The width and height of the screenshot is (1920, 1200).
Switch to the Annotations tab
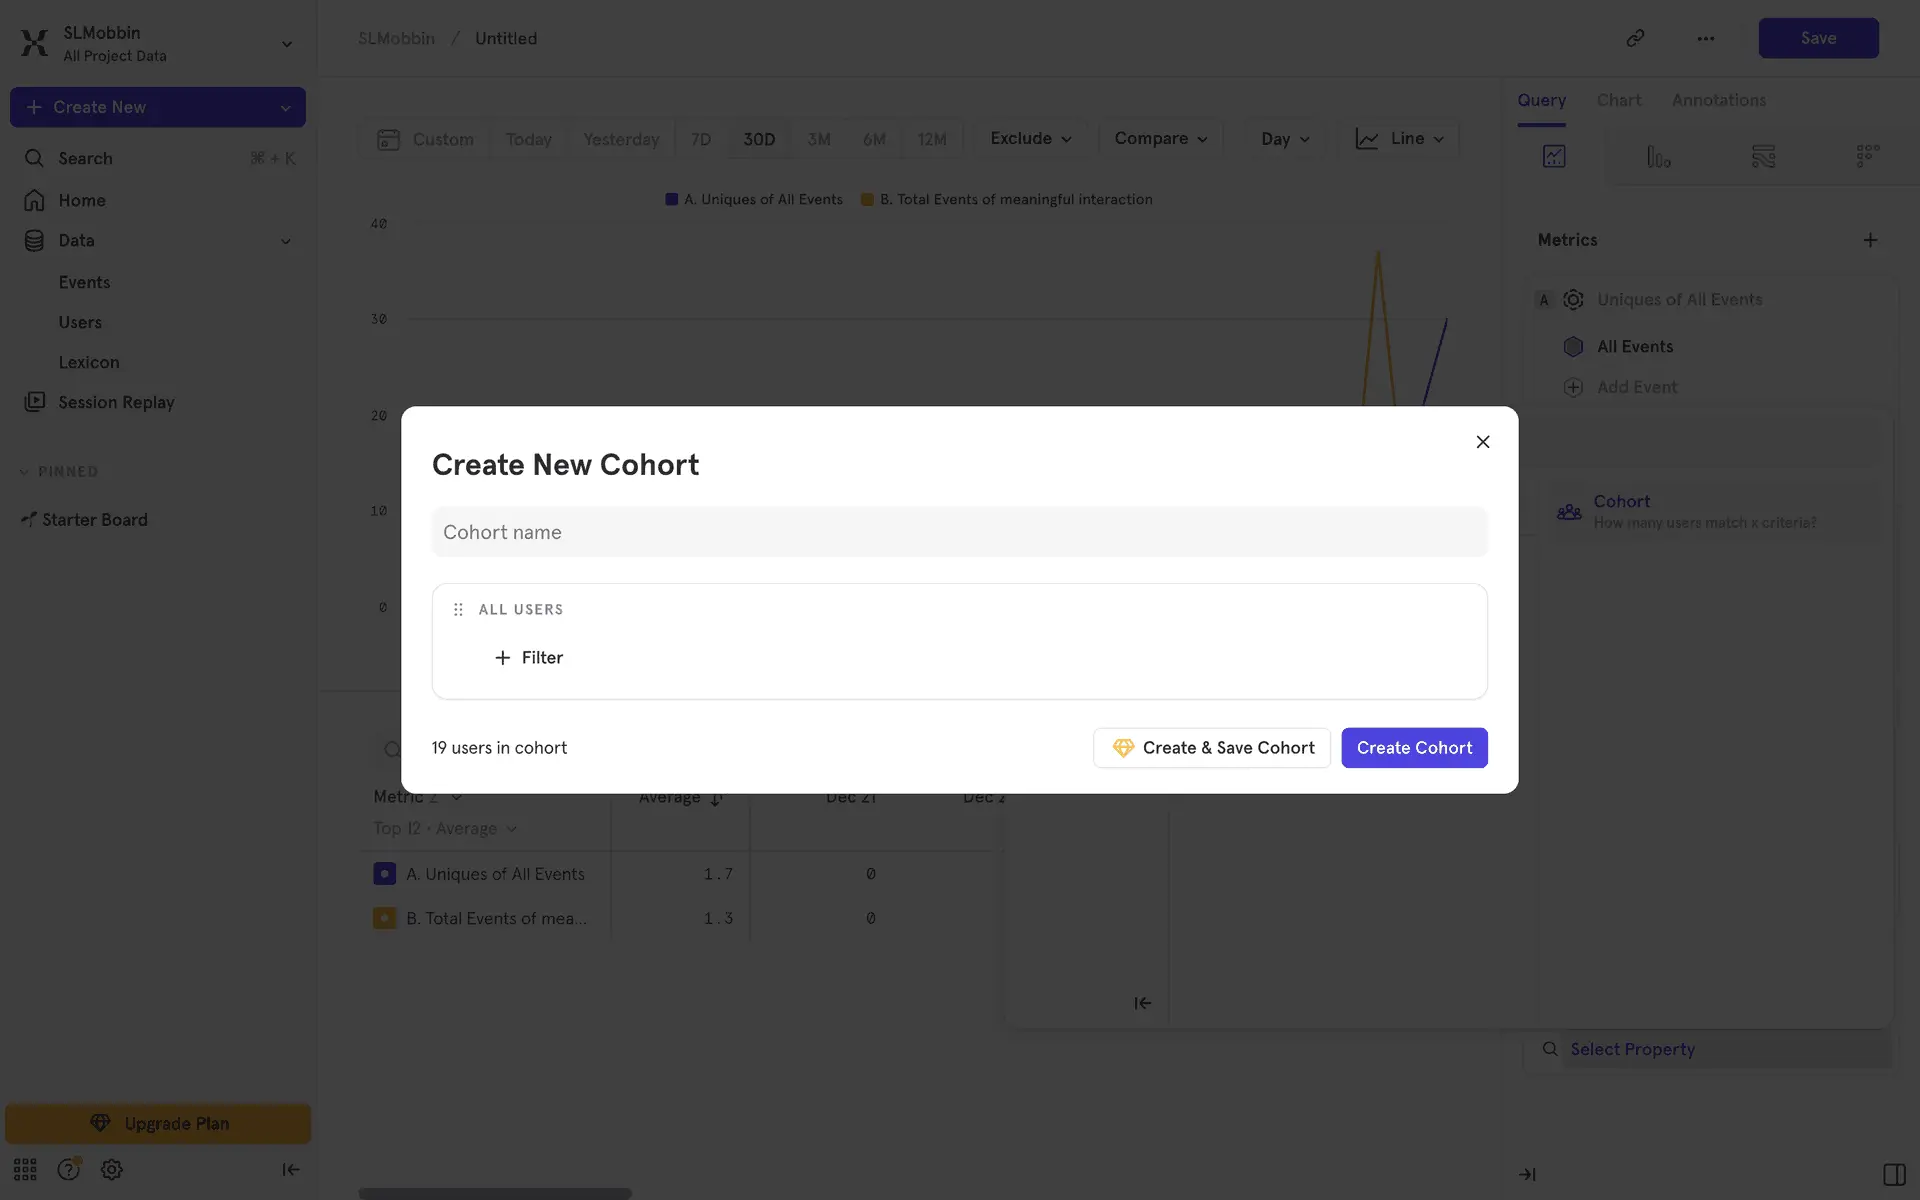pyautogui.click(x=1718, y=100)
